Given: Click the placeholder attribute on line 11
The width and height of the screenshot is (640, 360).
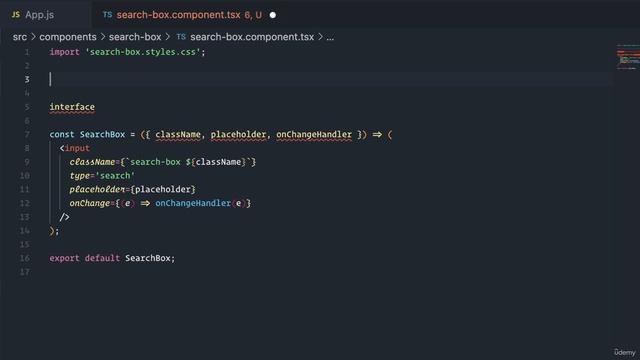Looking at the screenshot, I should (97, 189).
